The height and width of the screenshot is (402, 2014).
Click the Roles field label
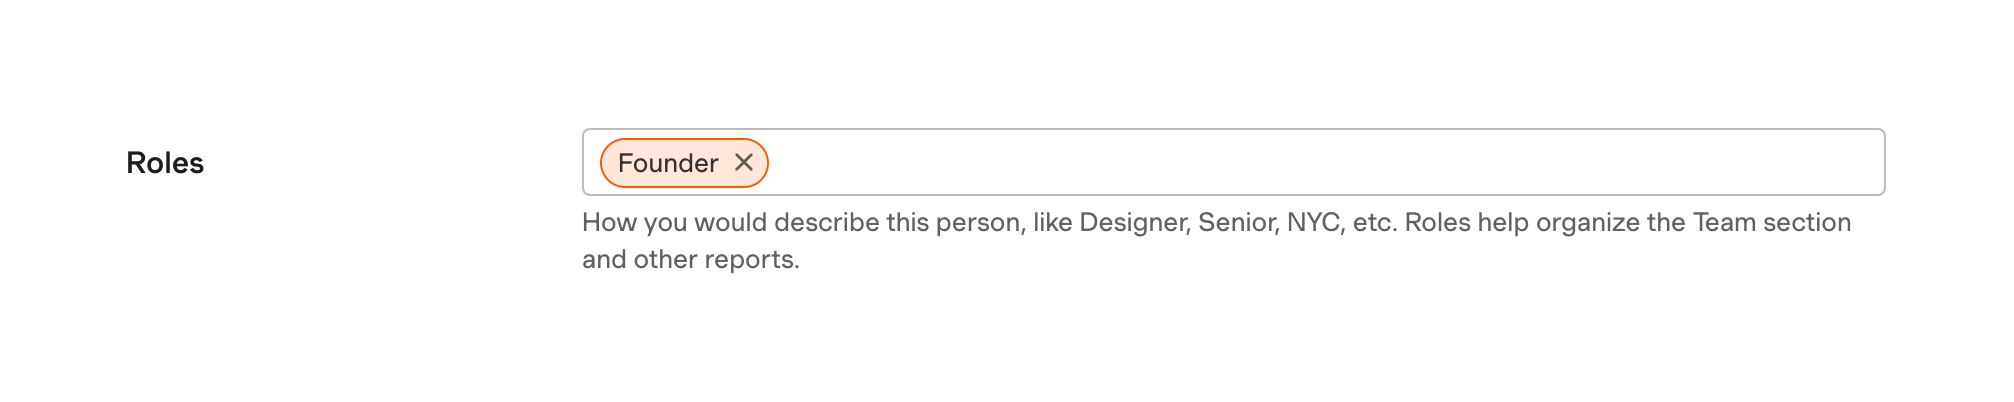click(165, 163)
